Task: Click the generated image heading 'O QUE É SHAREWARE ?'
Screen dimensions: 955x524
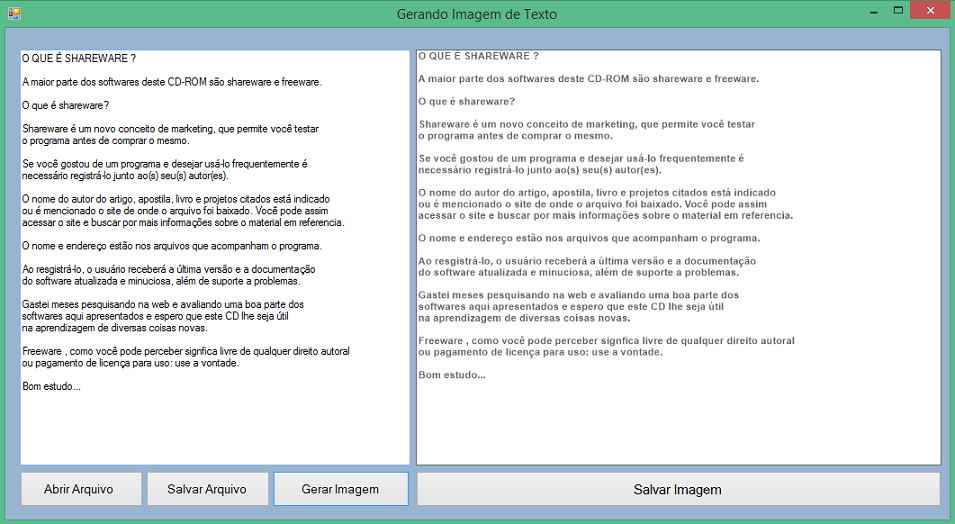Action: pos(479,56)
